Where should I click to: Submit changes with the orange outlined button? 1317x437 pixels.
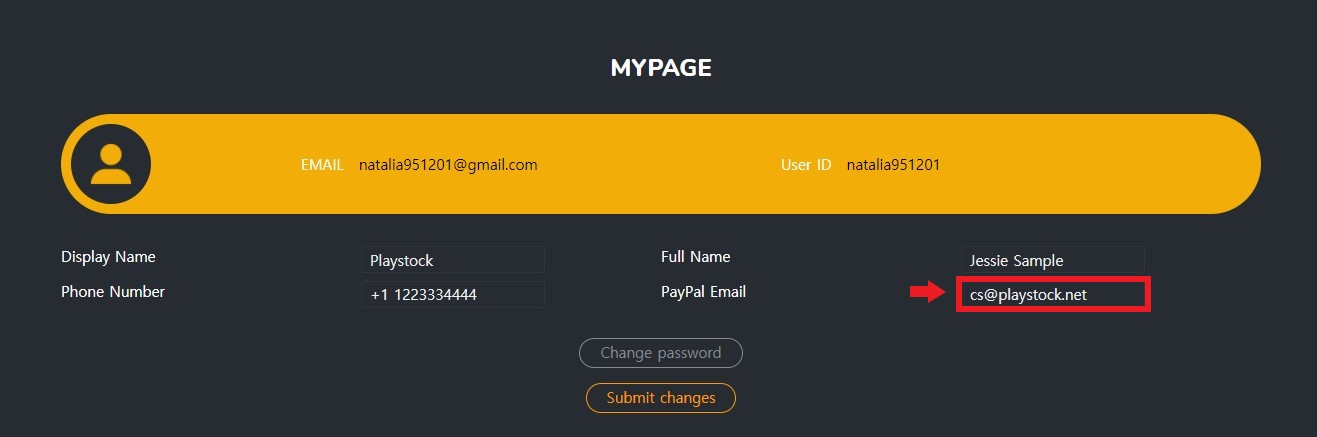661,398
